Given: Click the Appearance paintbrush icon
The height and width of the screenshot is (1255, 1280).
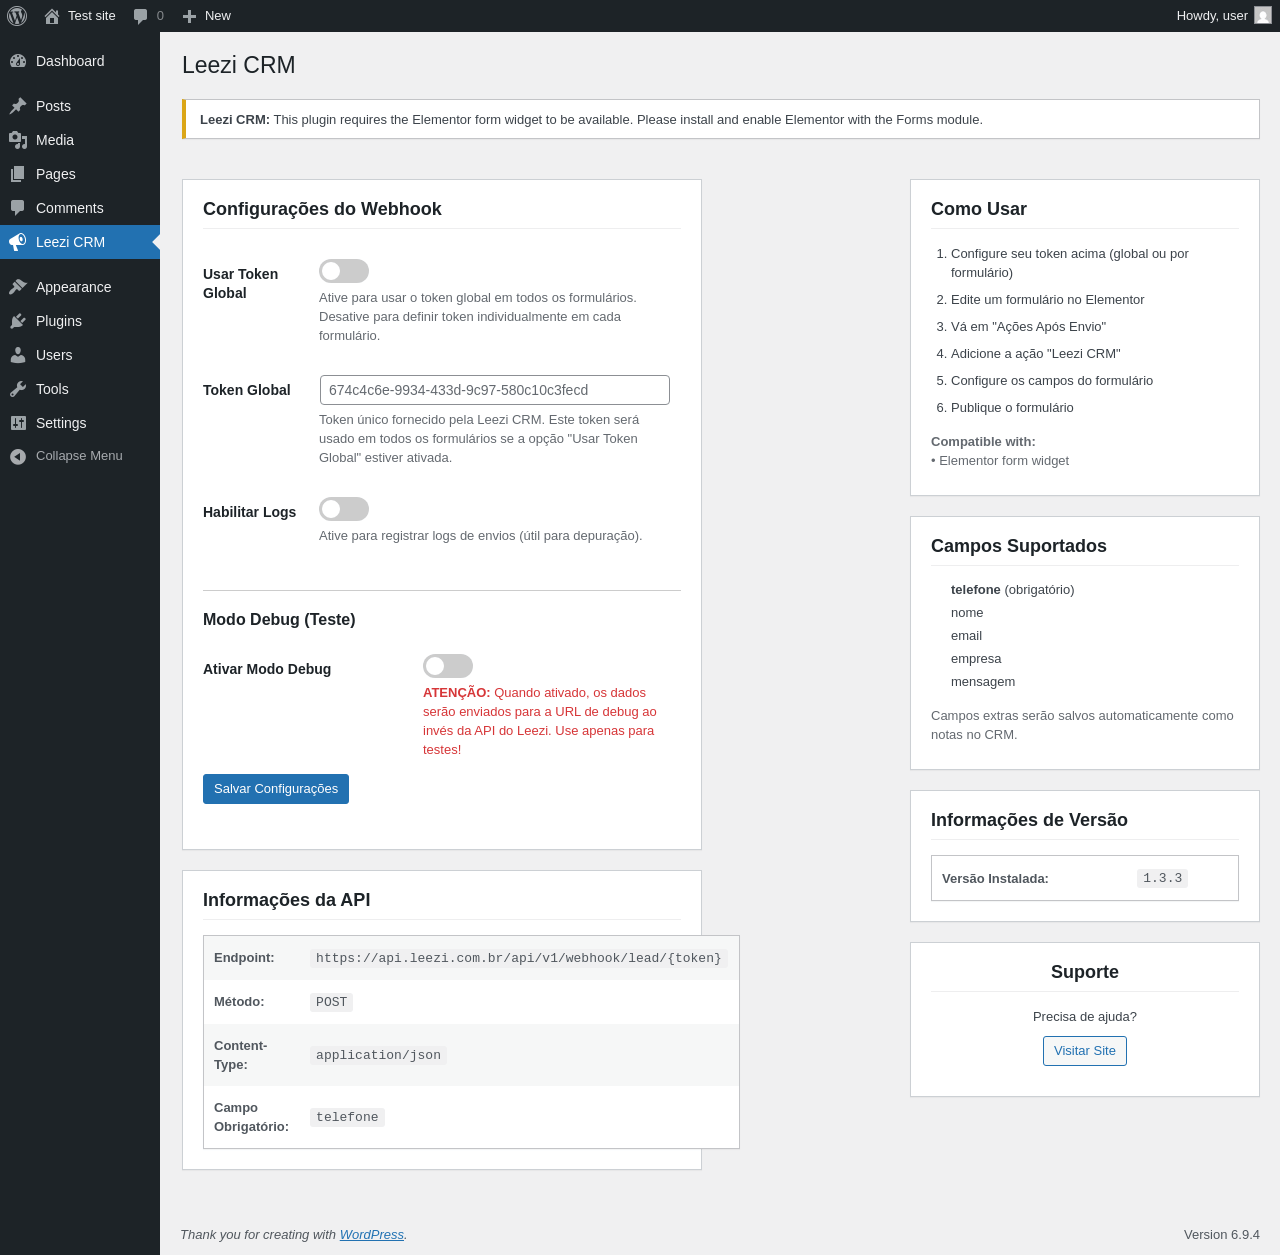Looking at the screenshot, I should click(18, 287).
